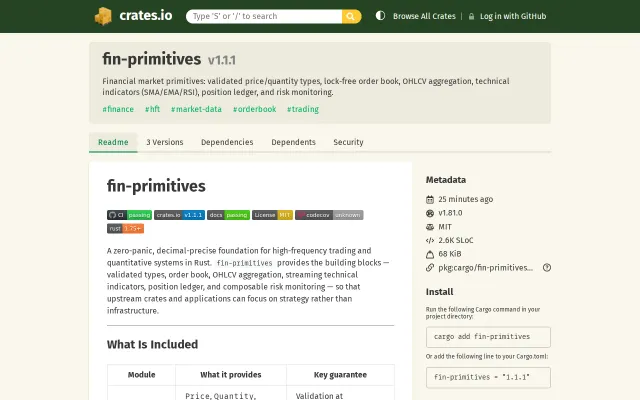Image resolution: width=640 pixels, height=400 pixels.
Task: Click the pkg:cargo/fin-primitives purl text
Action: 485,268
